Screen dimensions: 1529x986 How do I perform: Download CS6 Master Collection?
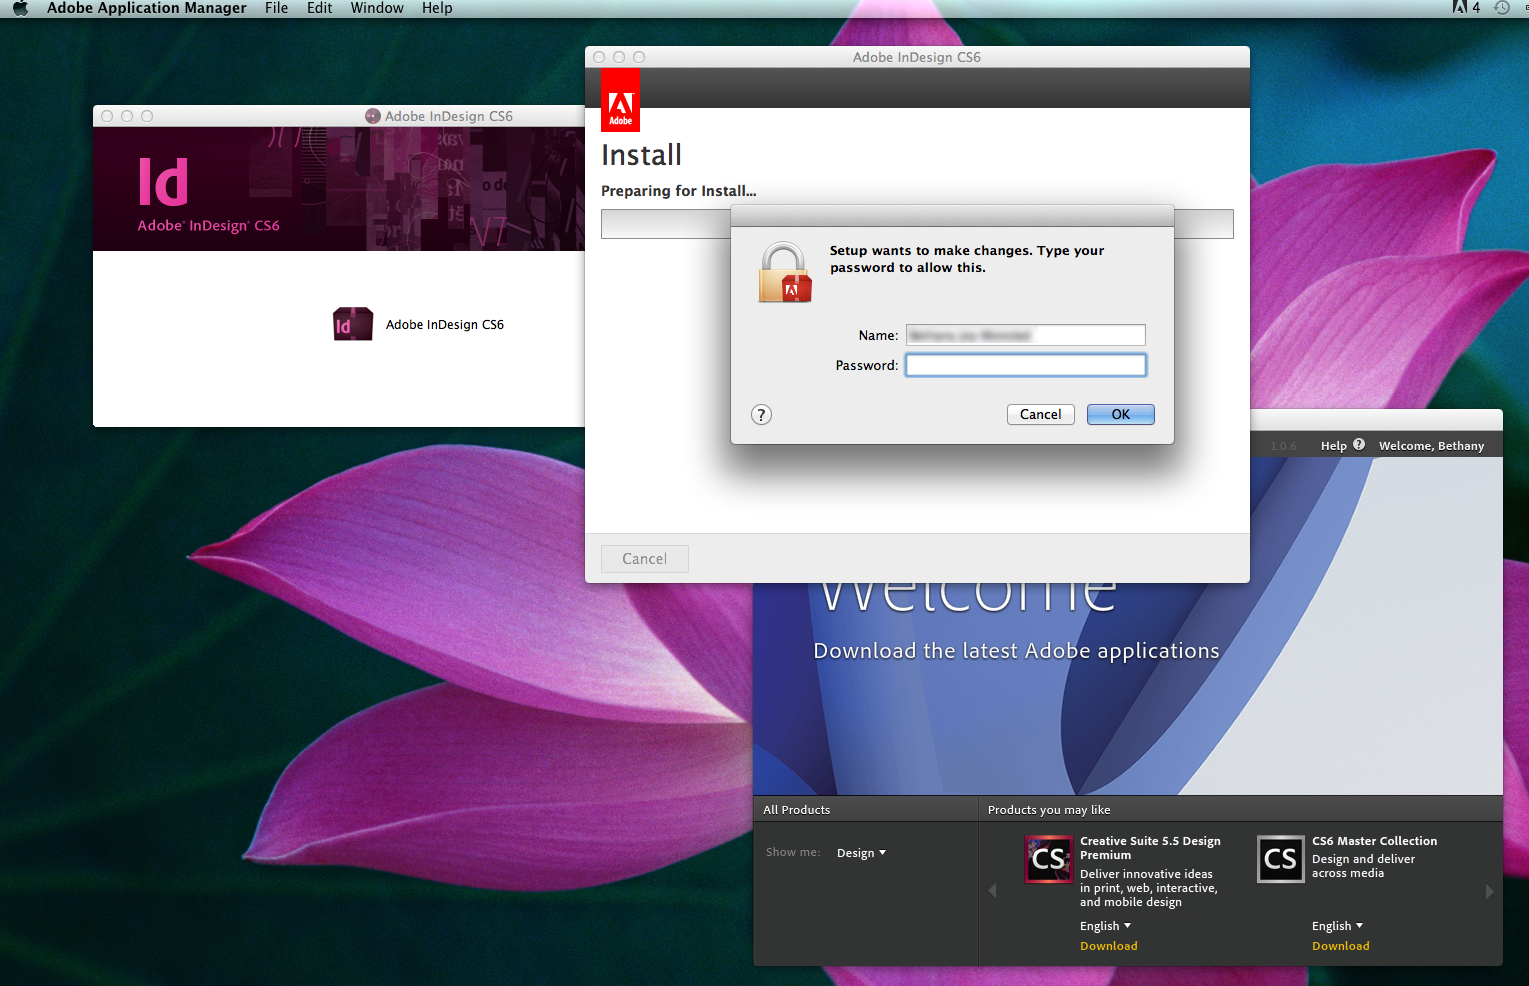click(1340, 945)
